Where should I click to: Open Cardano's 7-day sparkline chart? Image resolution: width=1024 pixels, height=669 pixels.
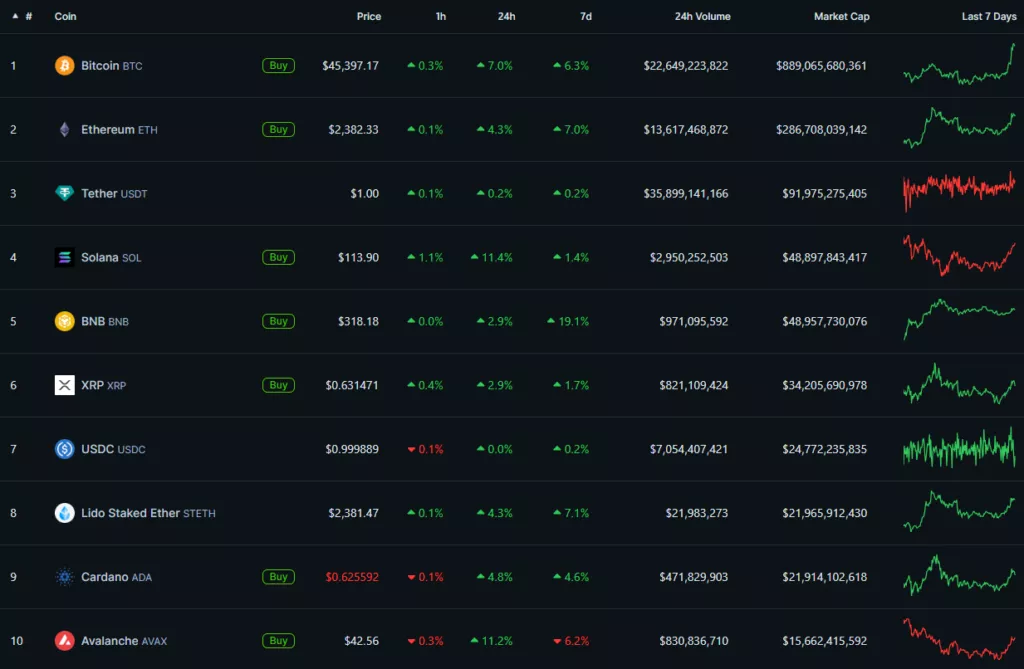959,575
